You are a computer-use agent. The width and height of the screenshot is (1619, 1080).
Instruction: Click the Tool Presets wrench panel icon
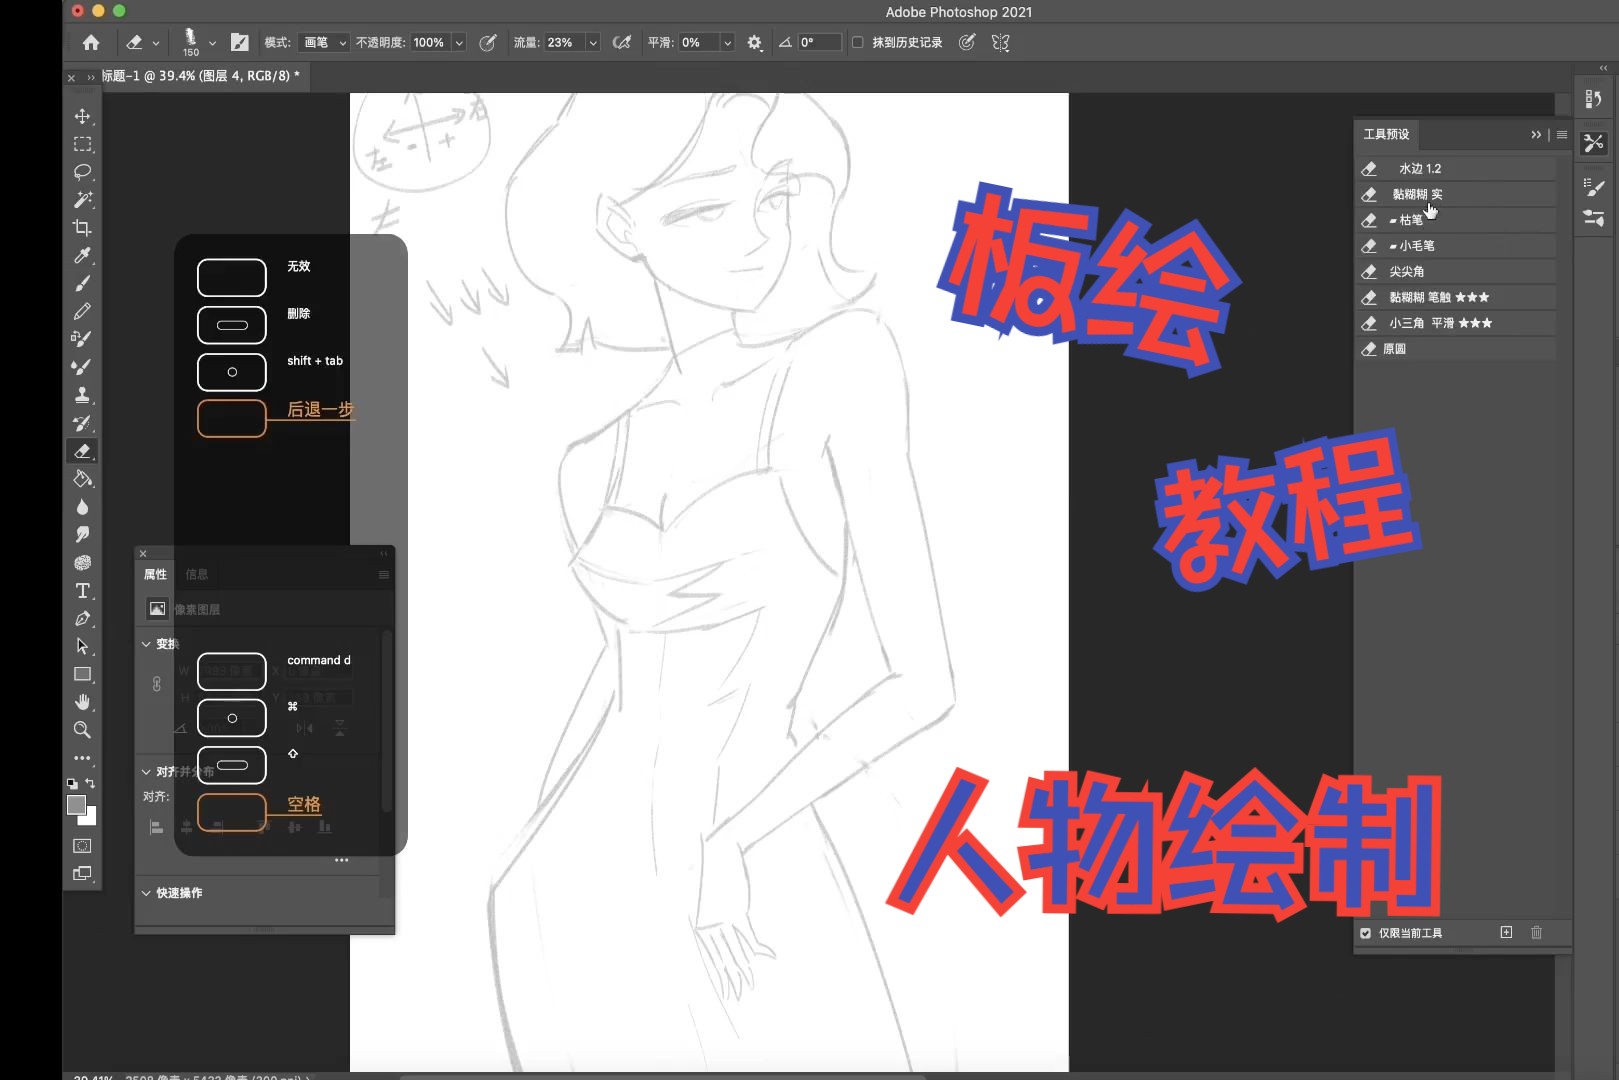(x=1594, y=143)
